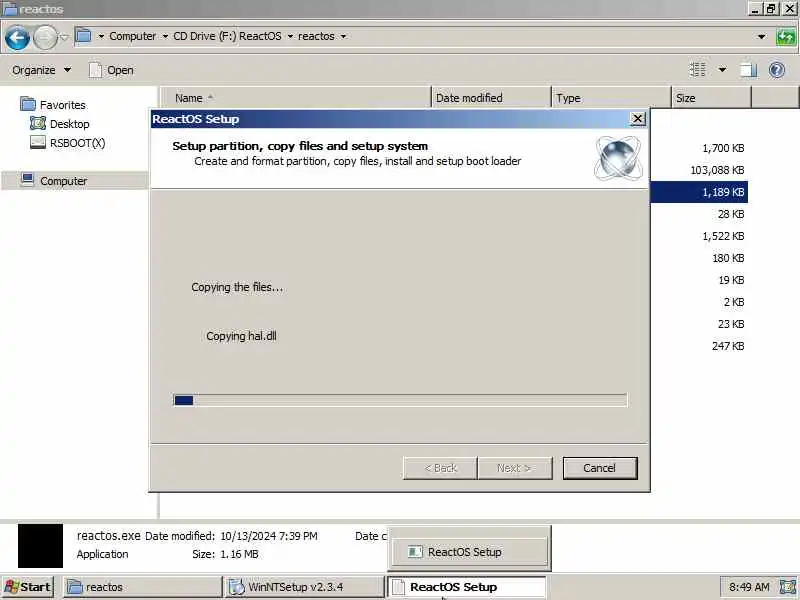Viewport: 800px width, 600px height.
Task: Open the Organize menu
Action: pyautogui.click(x=41, y=70)
